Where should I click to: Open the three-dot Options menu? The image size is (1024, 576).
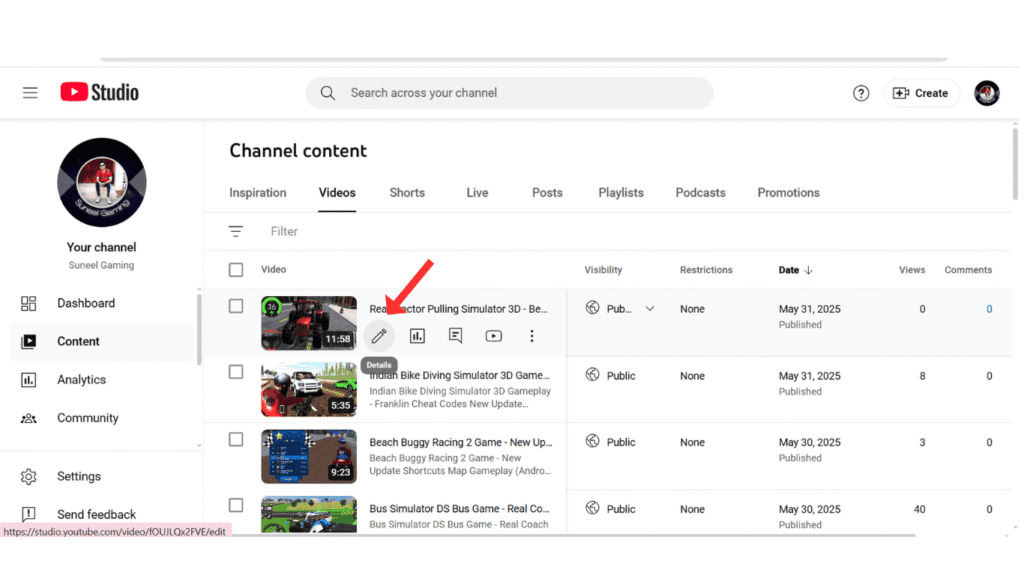tap(532, 336)
